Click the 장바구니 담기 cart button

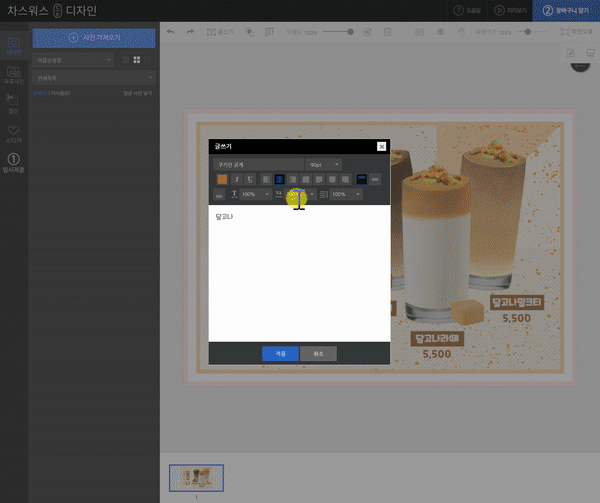(x=566, y=10)
